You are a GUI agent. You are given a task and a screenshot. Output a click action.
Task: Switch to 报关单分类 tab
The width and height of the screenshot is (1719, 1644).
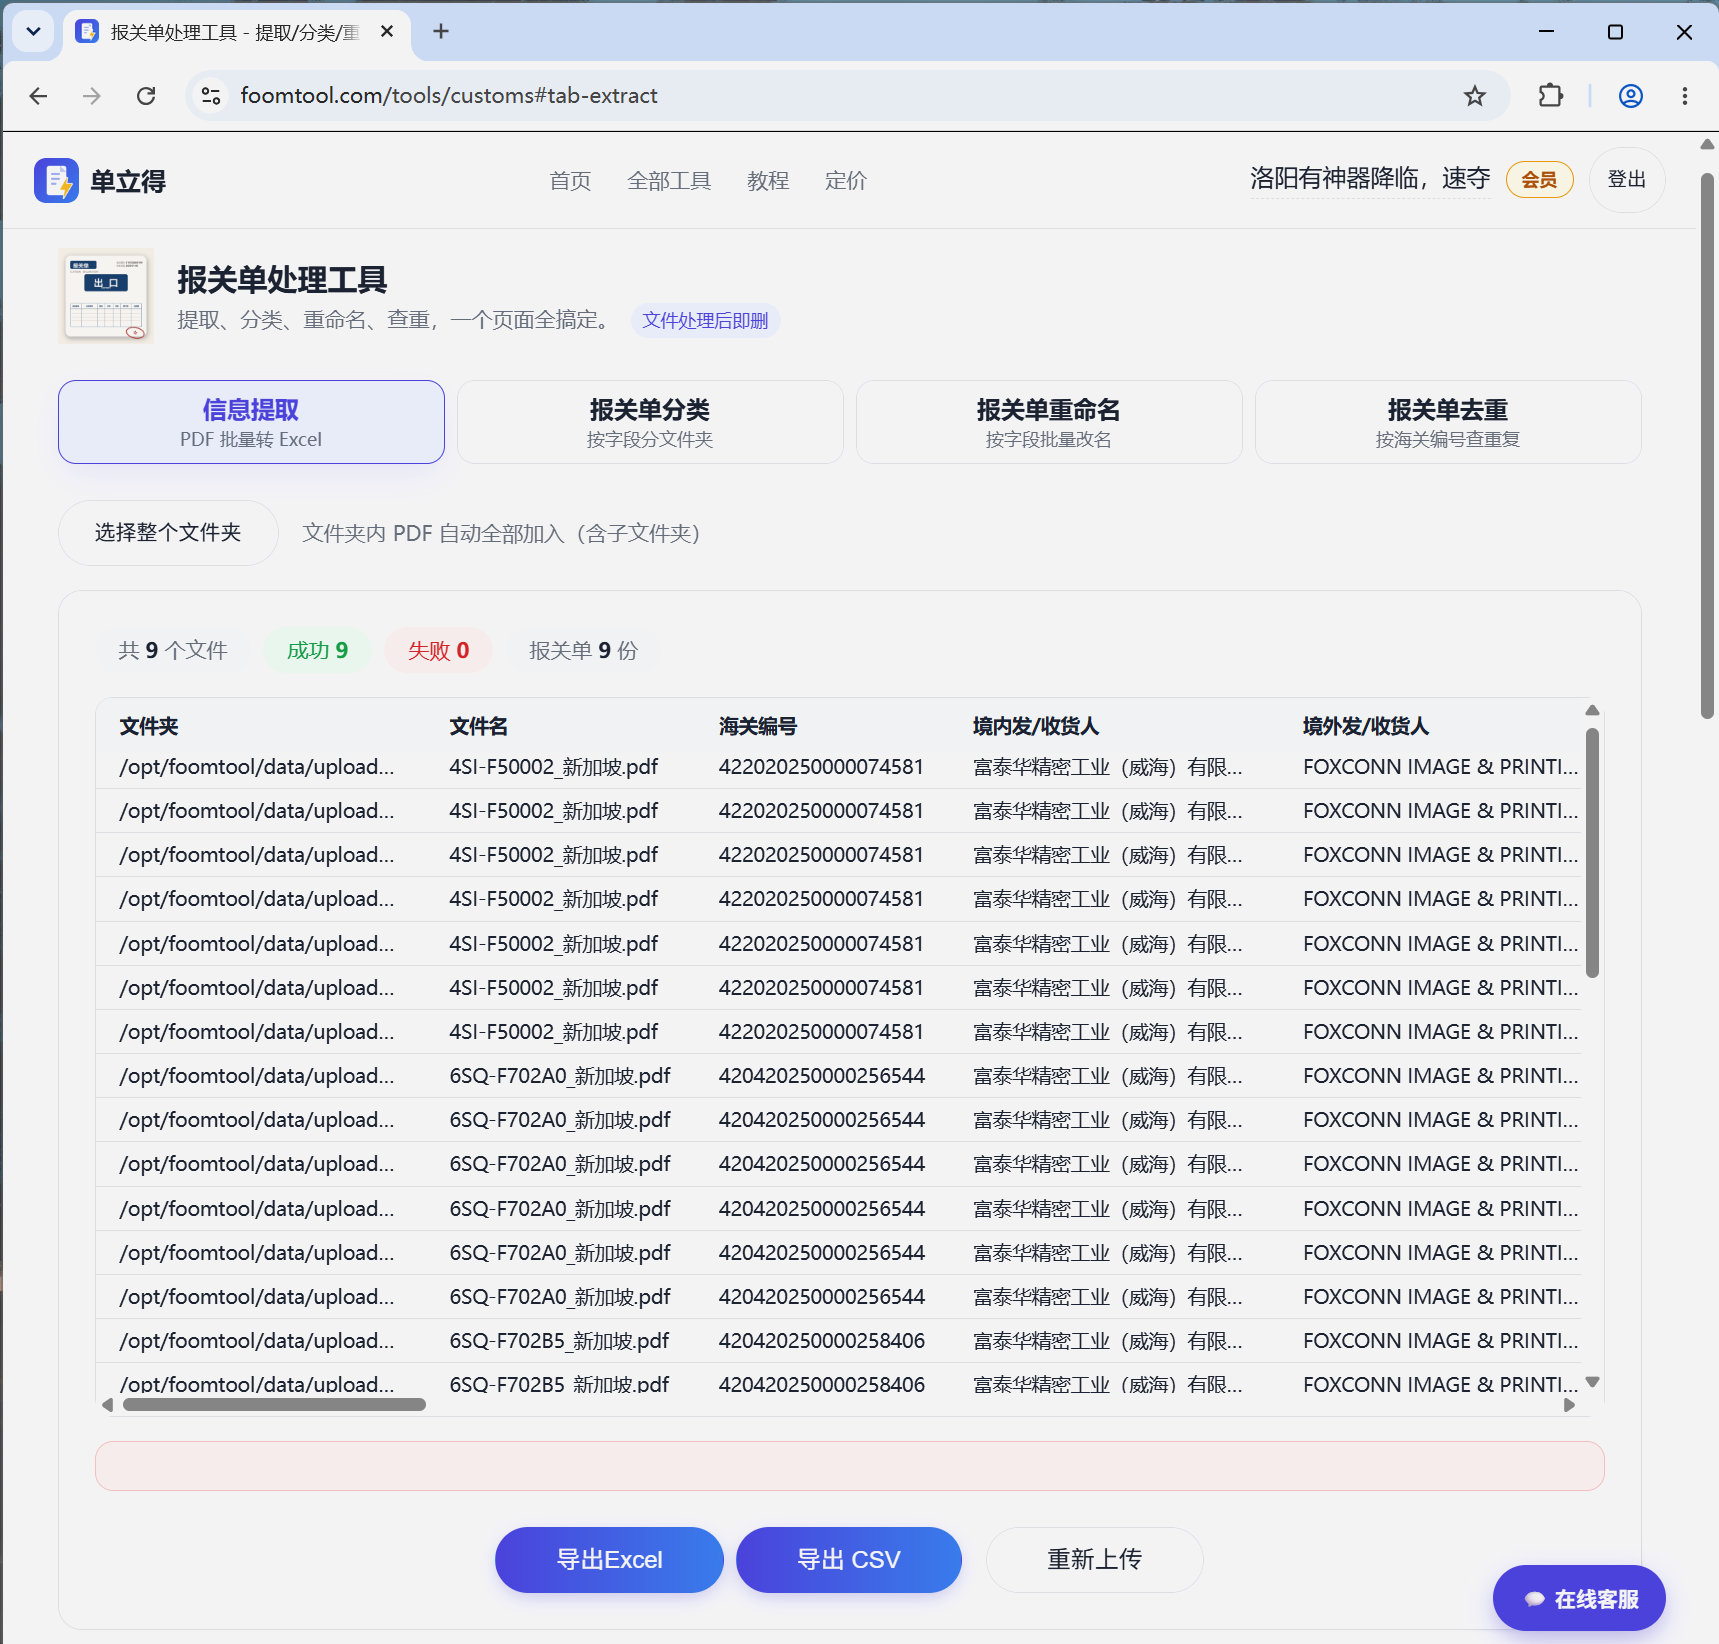click(x=650, y=422)
